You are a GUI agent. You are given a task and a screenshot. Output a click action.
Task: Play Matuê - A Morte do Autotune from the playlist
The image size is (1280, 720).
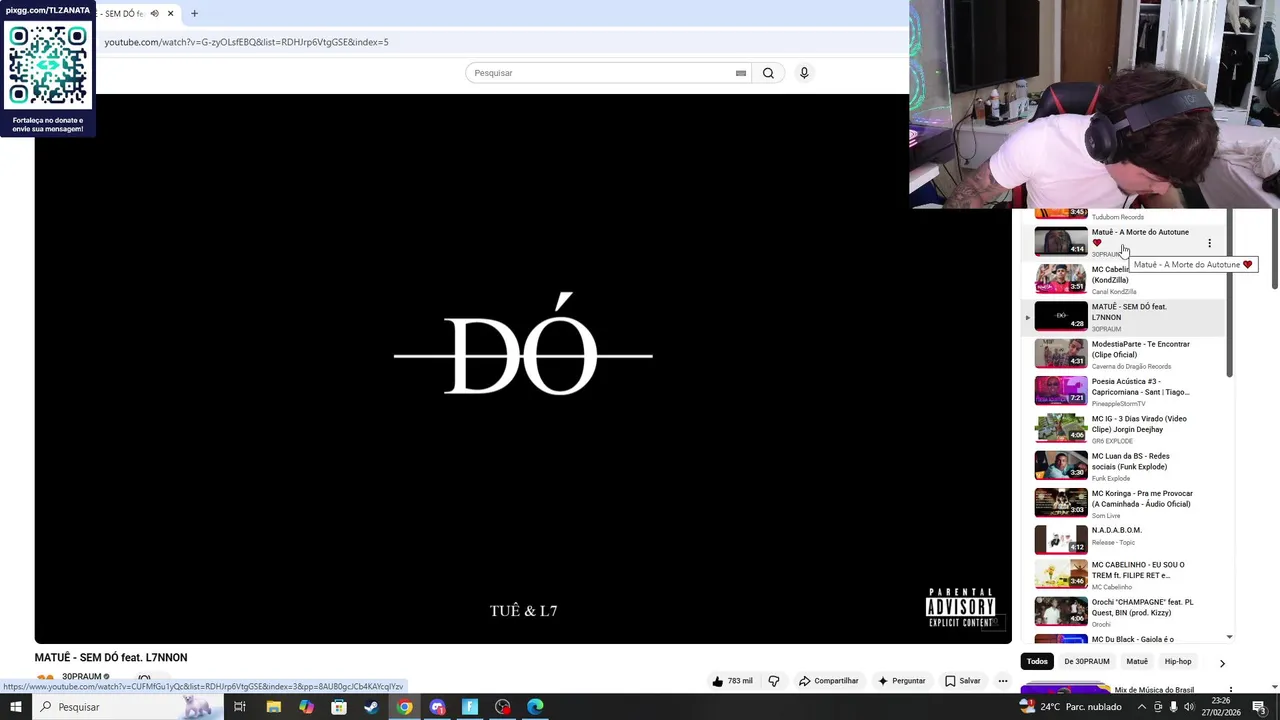(1125, 242)
